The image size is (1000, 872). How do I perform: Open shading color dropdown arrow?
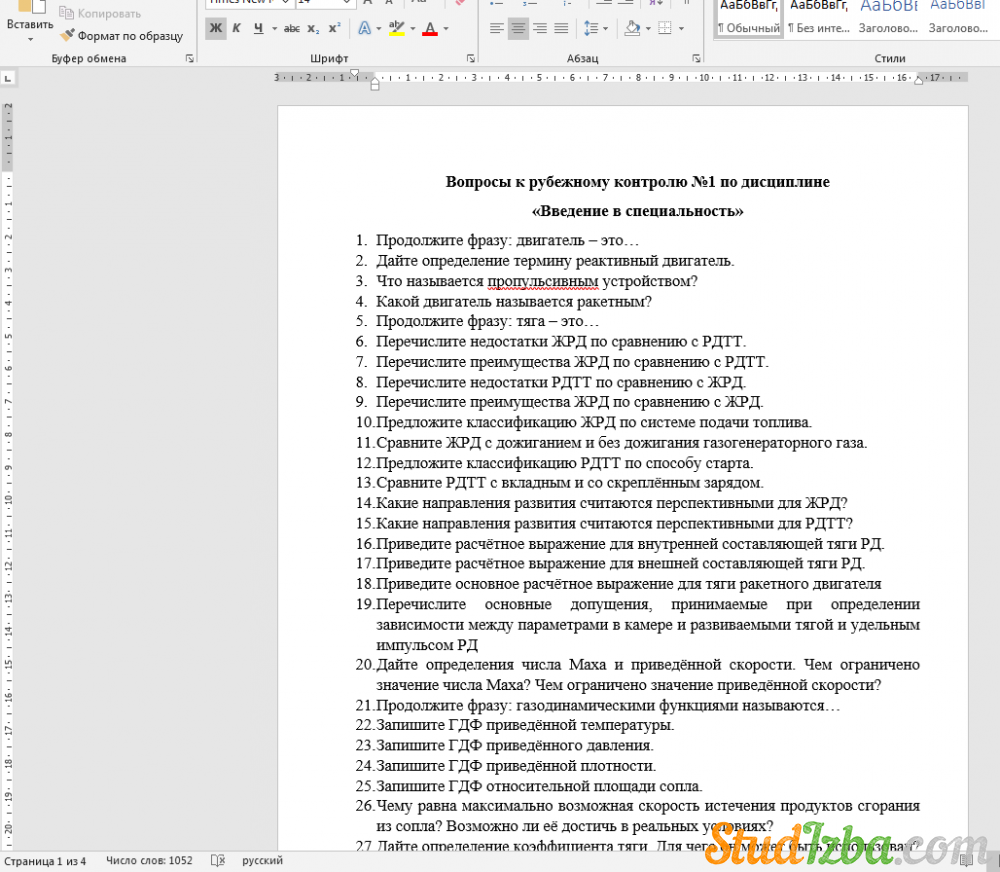[648, 28]
